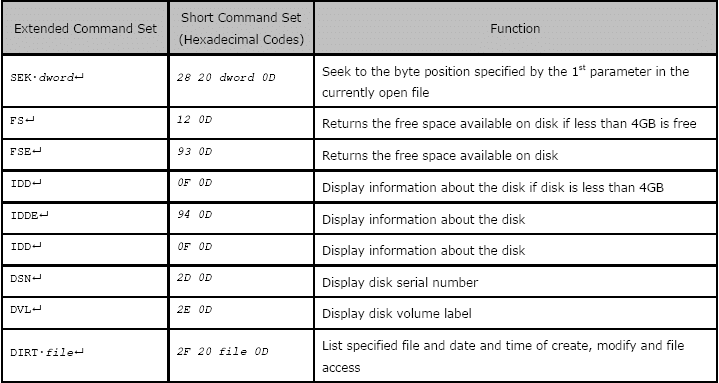Viewport: 719px width, 383px height.
Task: Click the Short Command Set header cell
Action: pos(241,28)
